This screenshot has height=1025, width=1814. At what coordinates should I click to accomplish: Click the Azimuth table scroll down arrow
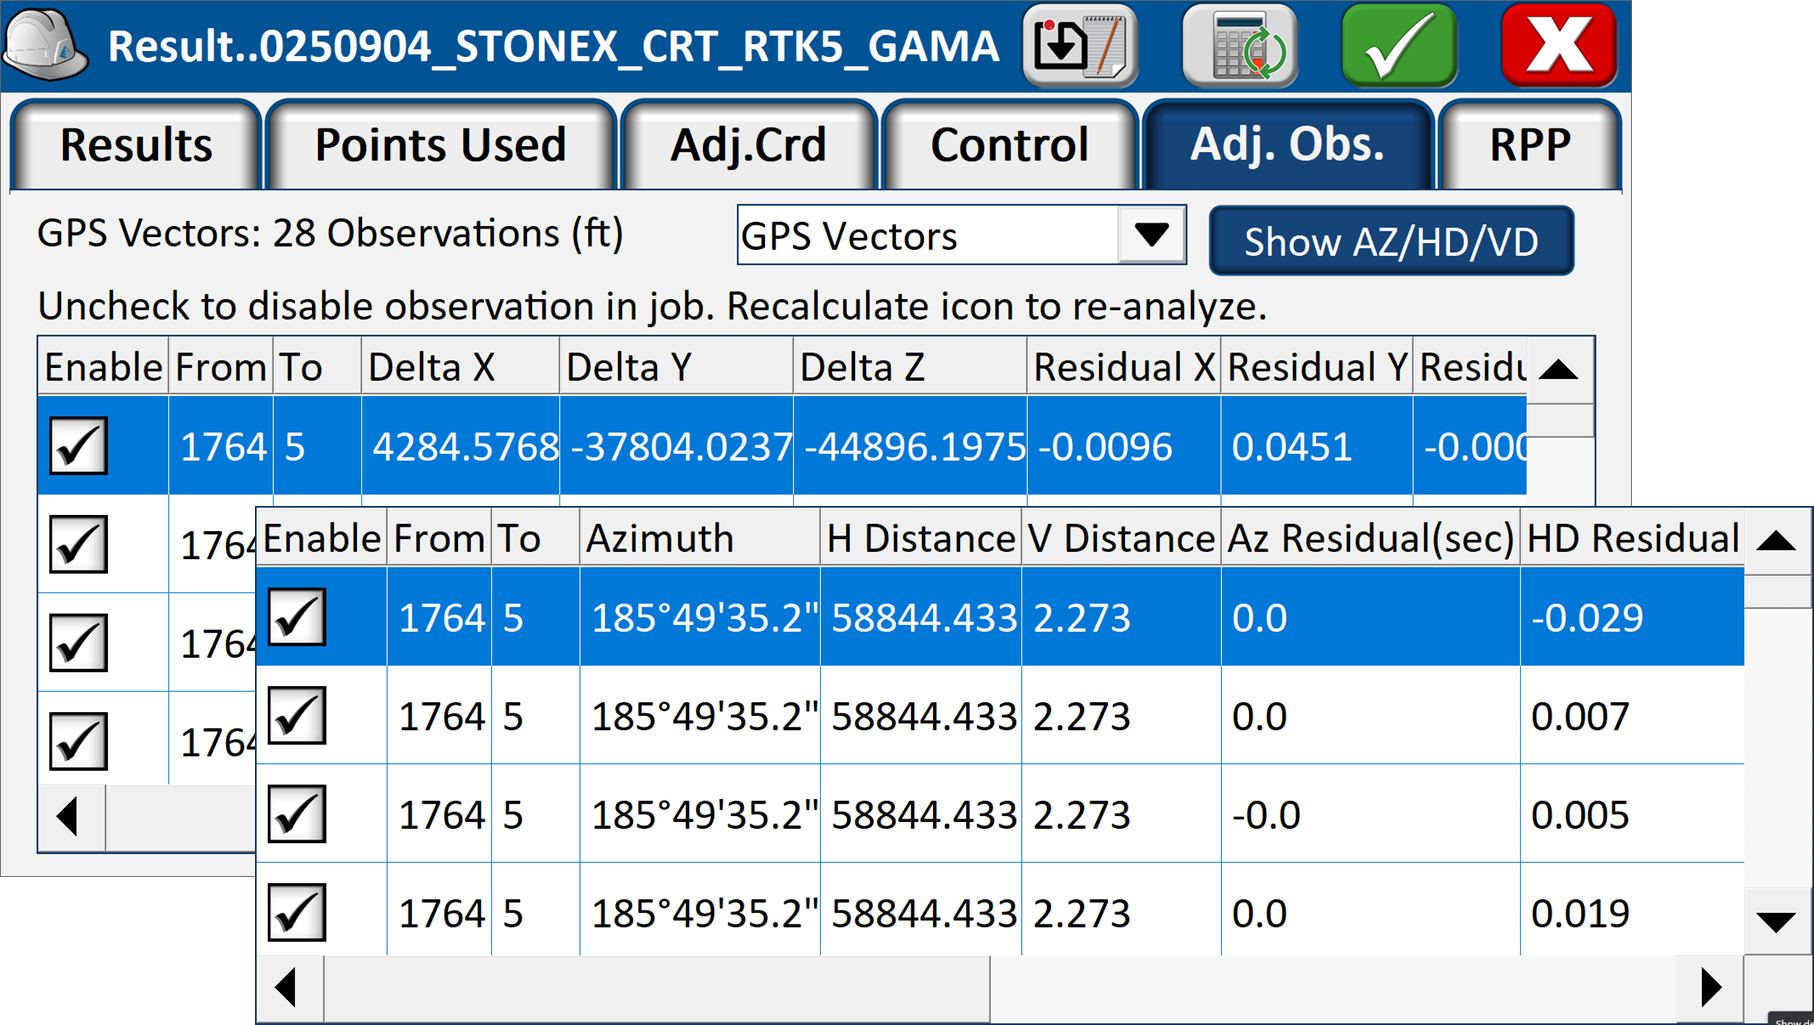1777,922
